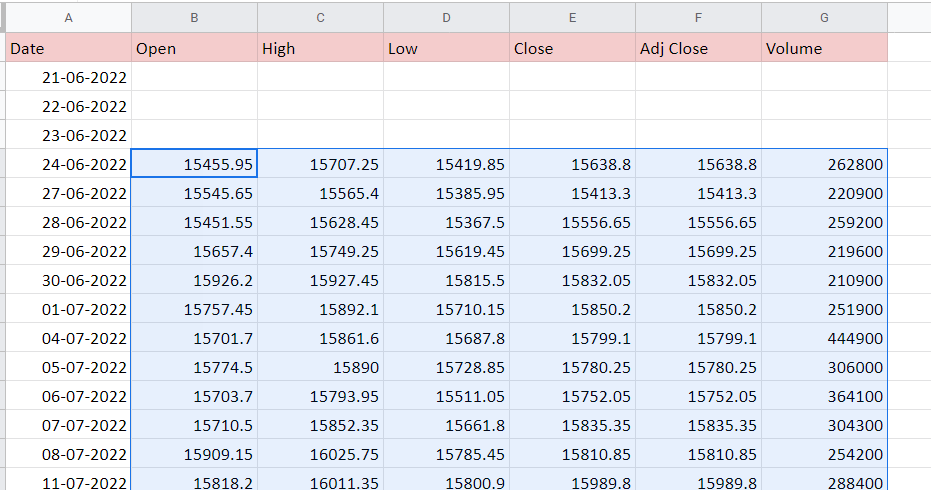Select empty Close cell for 22-06-2022

572,106
